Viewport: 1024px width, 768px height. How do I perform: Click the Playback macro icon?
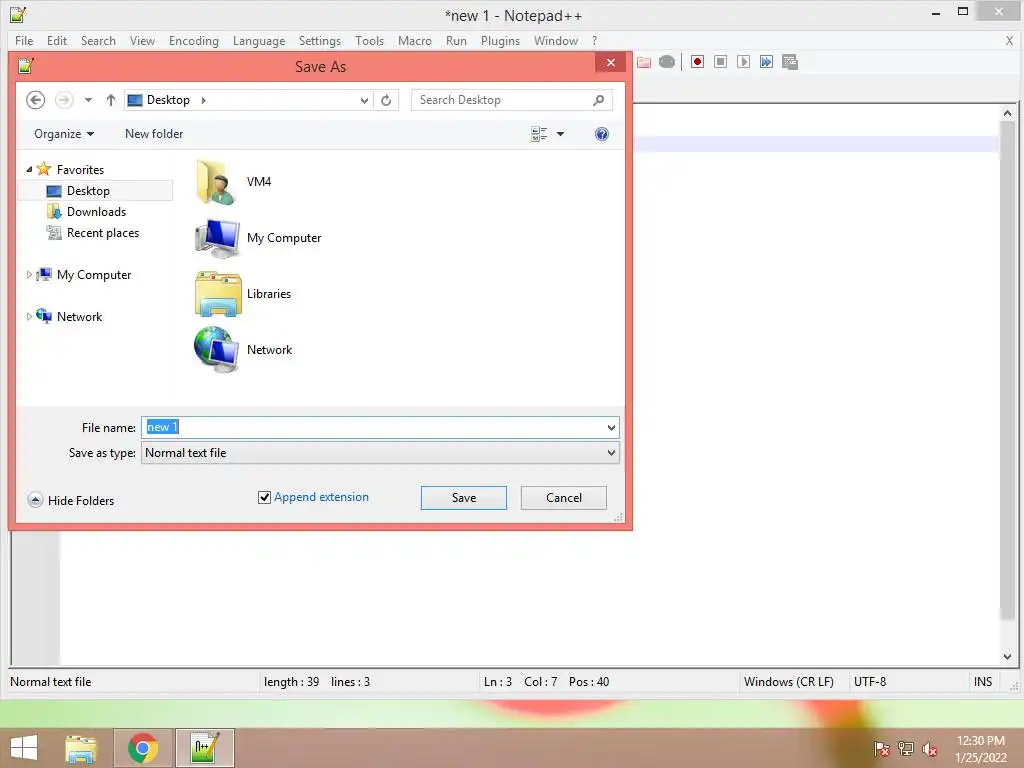coord(743,62)
